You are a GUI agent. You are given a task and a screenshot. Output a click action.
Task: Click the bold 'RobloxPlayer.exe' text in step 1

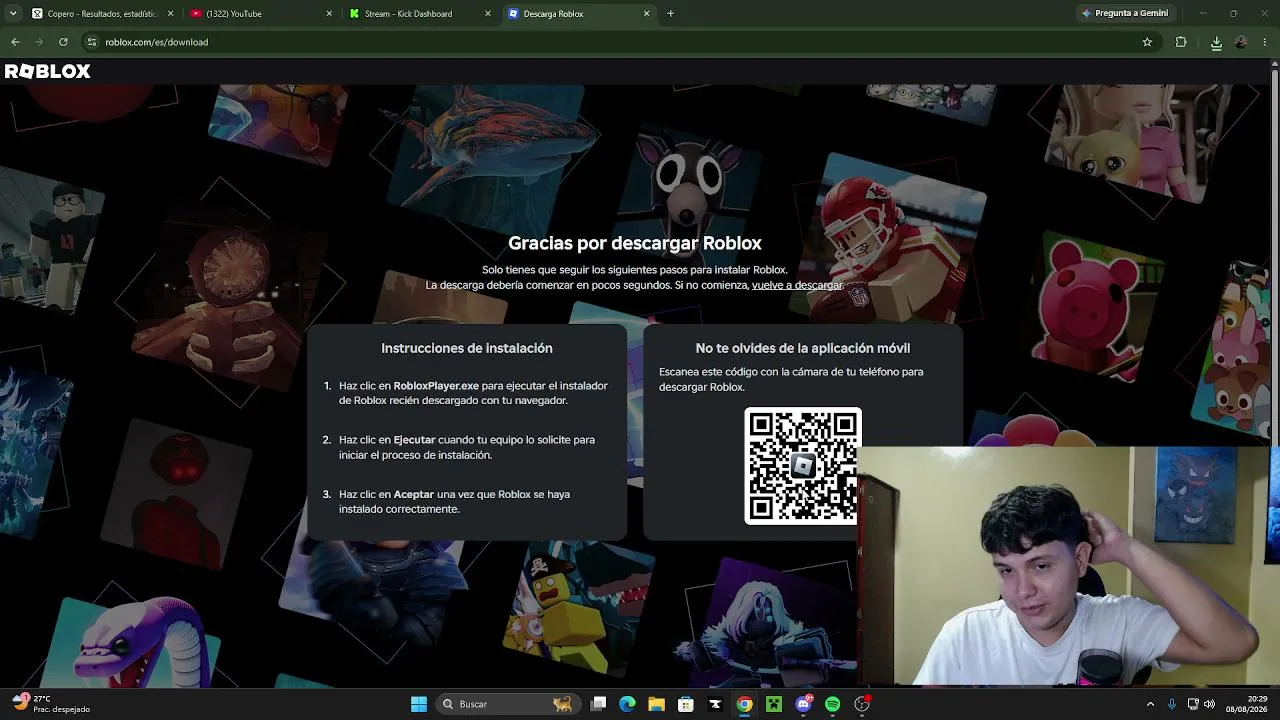(436, 386)
